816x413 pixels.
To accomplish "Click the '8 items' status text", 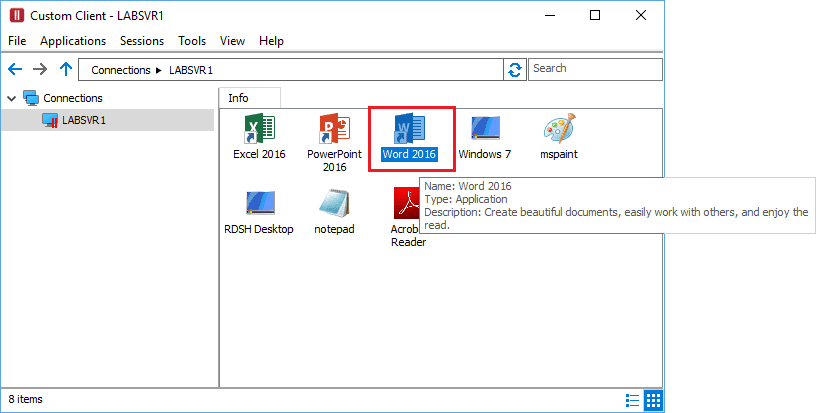I will pos(26,399).
